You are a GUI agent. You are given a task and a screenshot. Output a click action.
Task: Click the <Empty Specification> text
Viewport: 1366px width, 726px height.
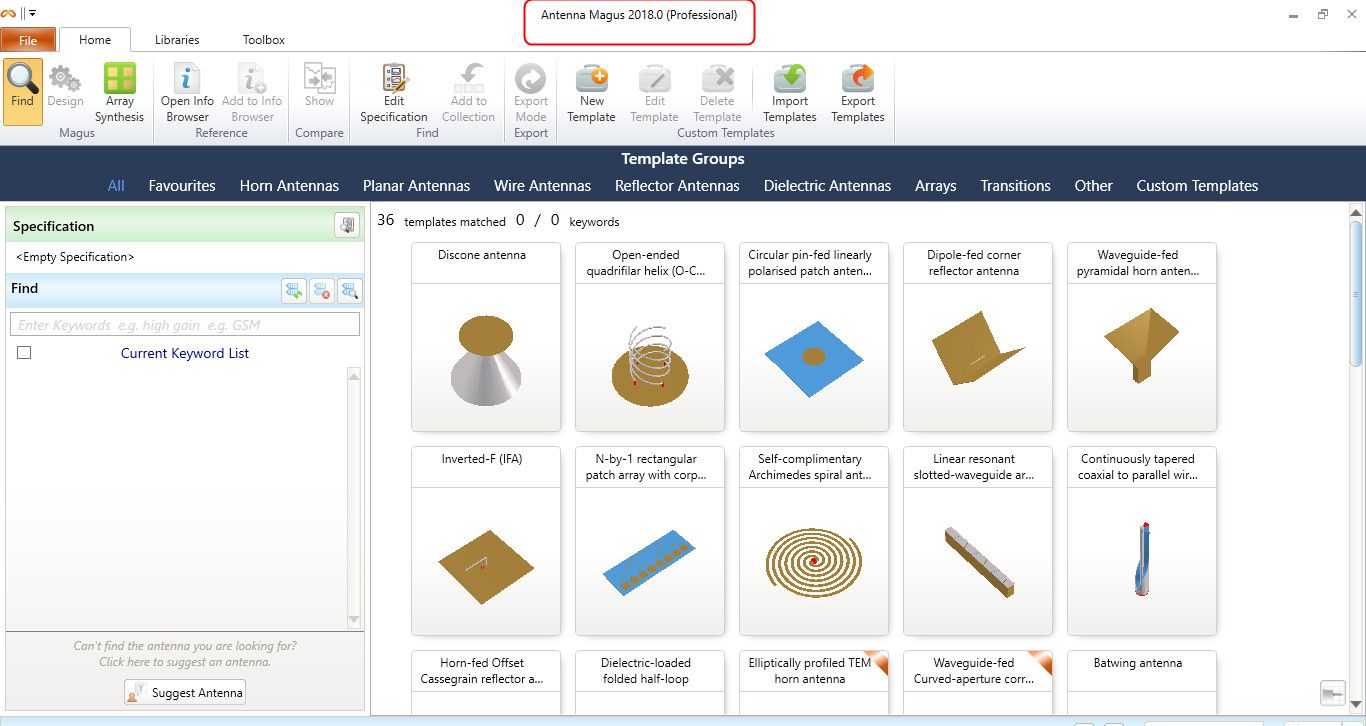75,257
